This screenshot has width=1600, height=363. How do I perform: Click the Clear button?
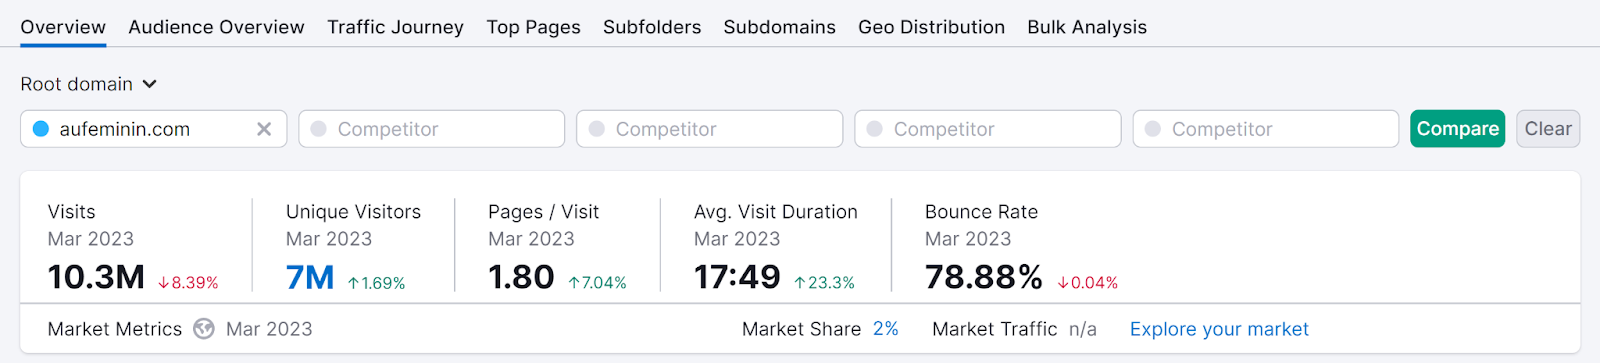(x=1548, y=129)
